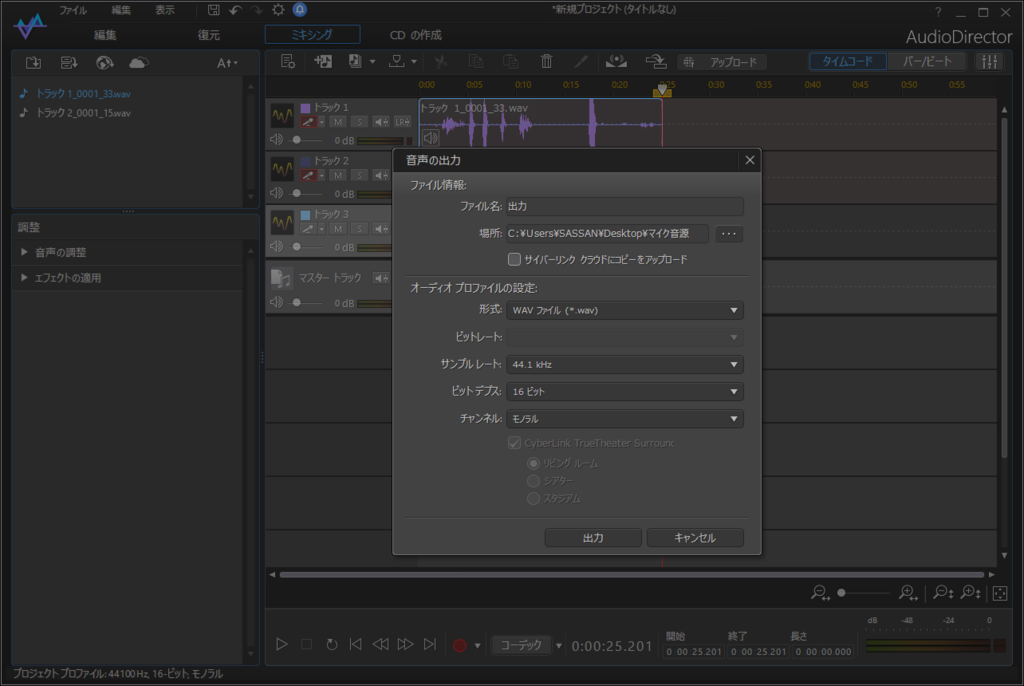Click the notification bell icon
Screen dimensions: 1024x686
(300, 9)
